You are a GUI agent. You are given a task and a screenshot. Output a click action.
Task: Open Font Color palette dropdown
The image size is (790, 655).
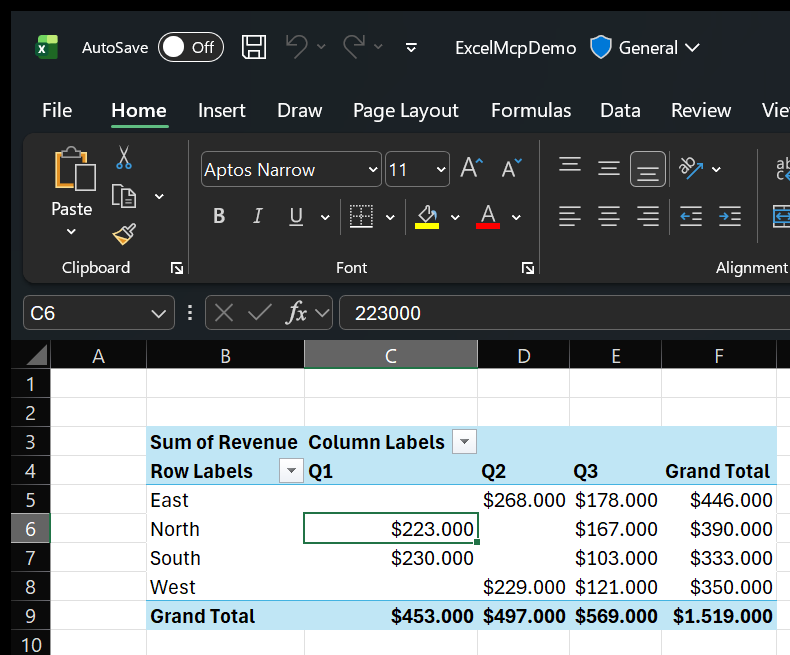[516, 217]
